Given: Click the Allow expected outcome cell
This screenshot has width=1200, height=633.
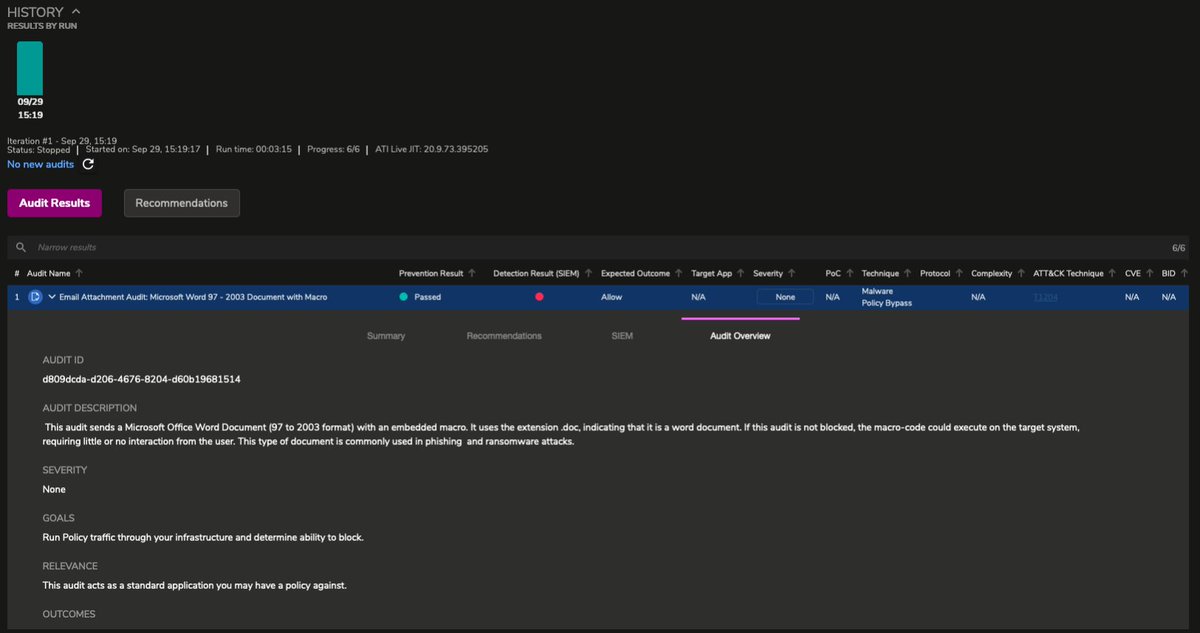Looking at the screenshot, I should point(611,297).
